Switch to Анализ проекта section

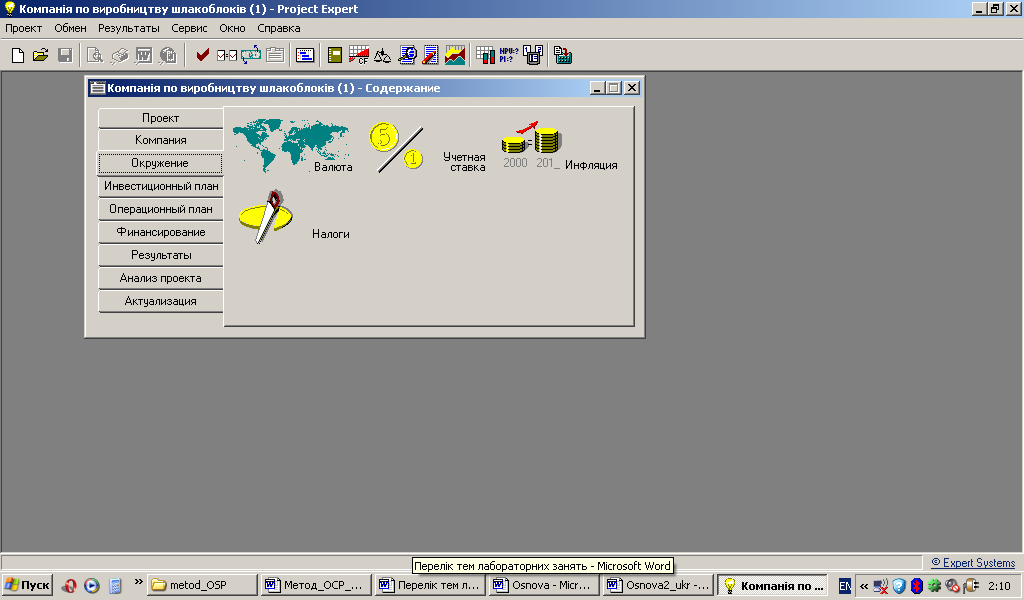161,278
